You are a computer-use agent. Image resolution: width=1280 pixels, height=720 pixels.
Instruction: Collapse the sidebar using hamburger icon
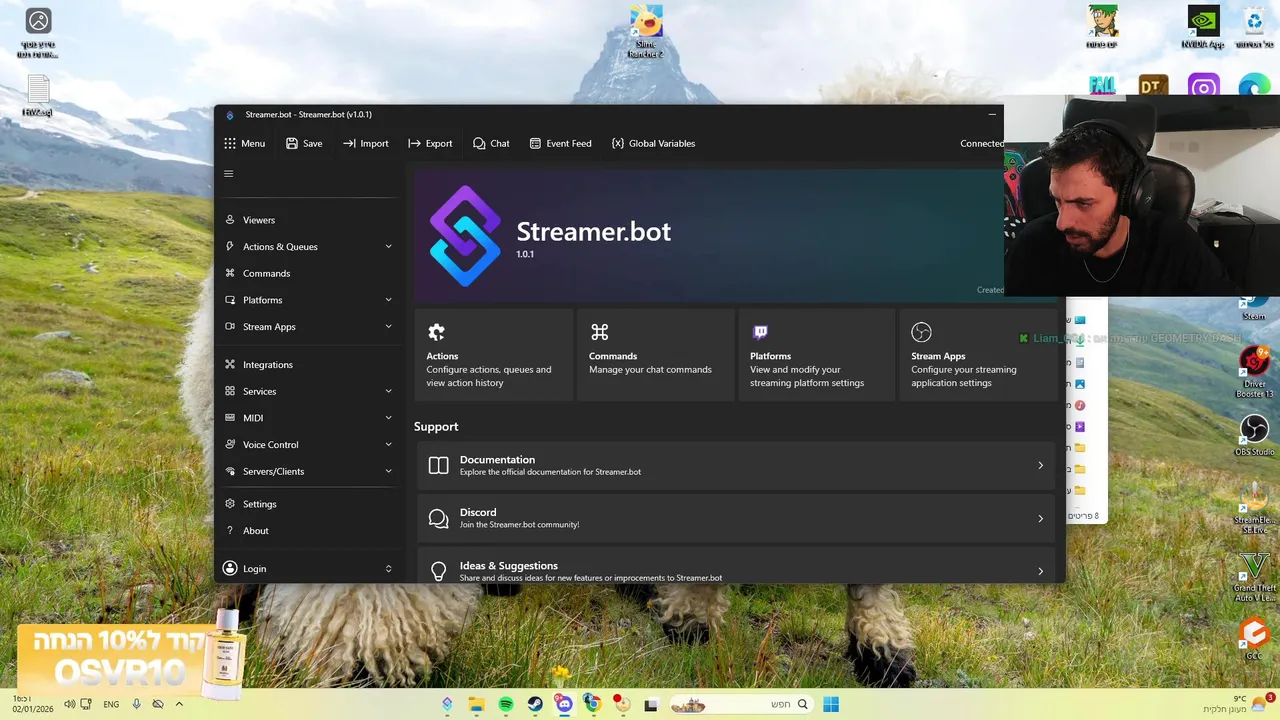pos(229,174)
